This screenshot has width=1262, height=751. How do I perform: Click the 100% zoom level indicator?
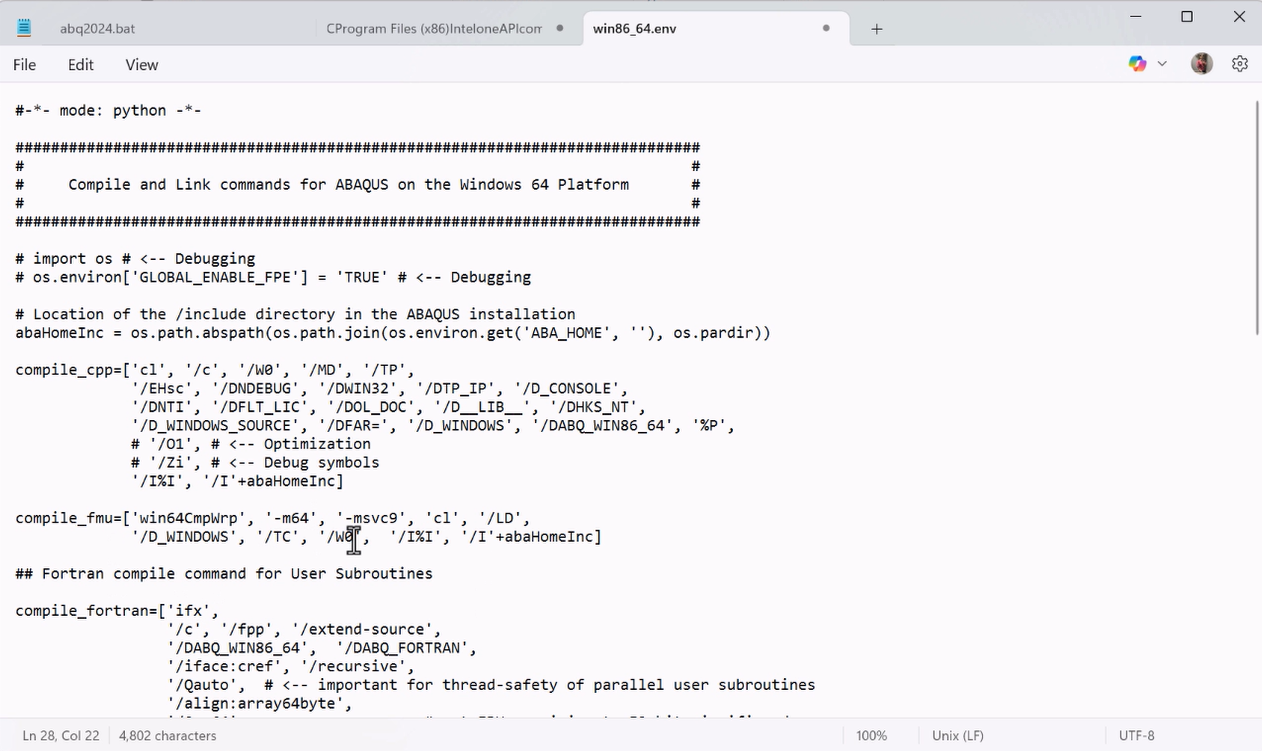click(x=871, y=735)
